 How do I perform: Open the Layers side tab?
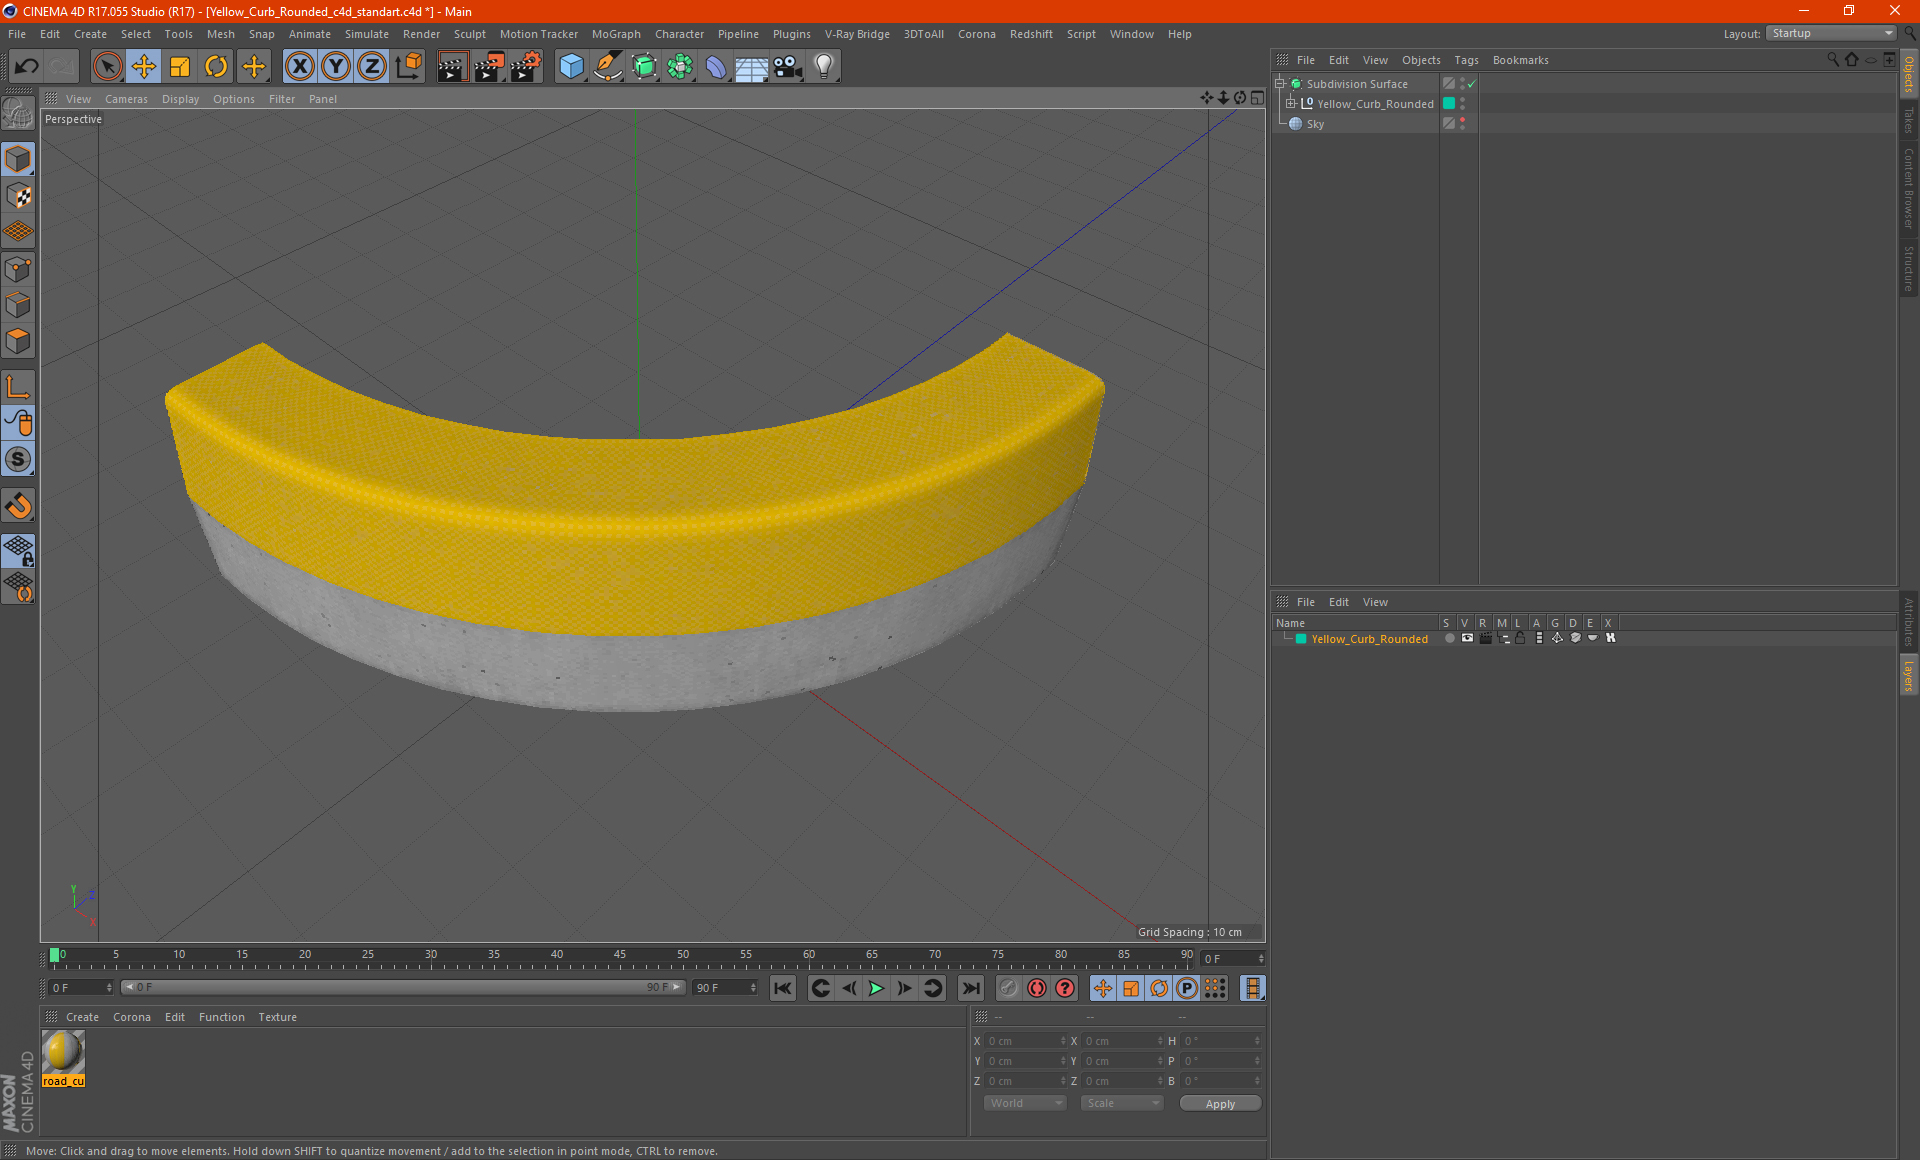1908,675
